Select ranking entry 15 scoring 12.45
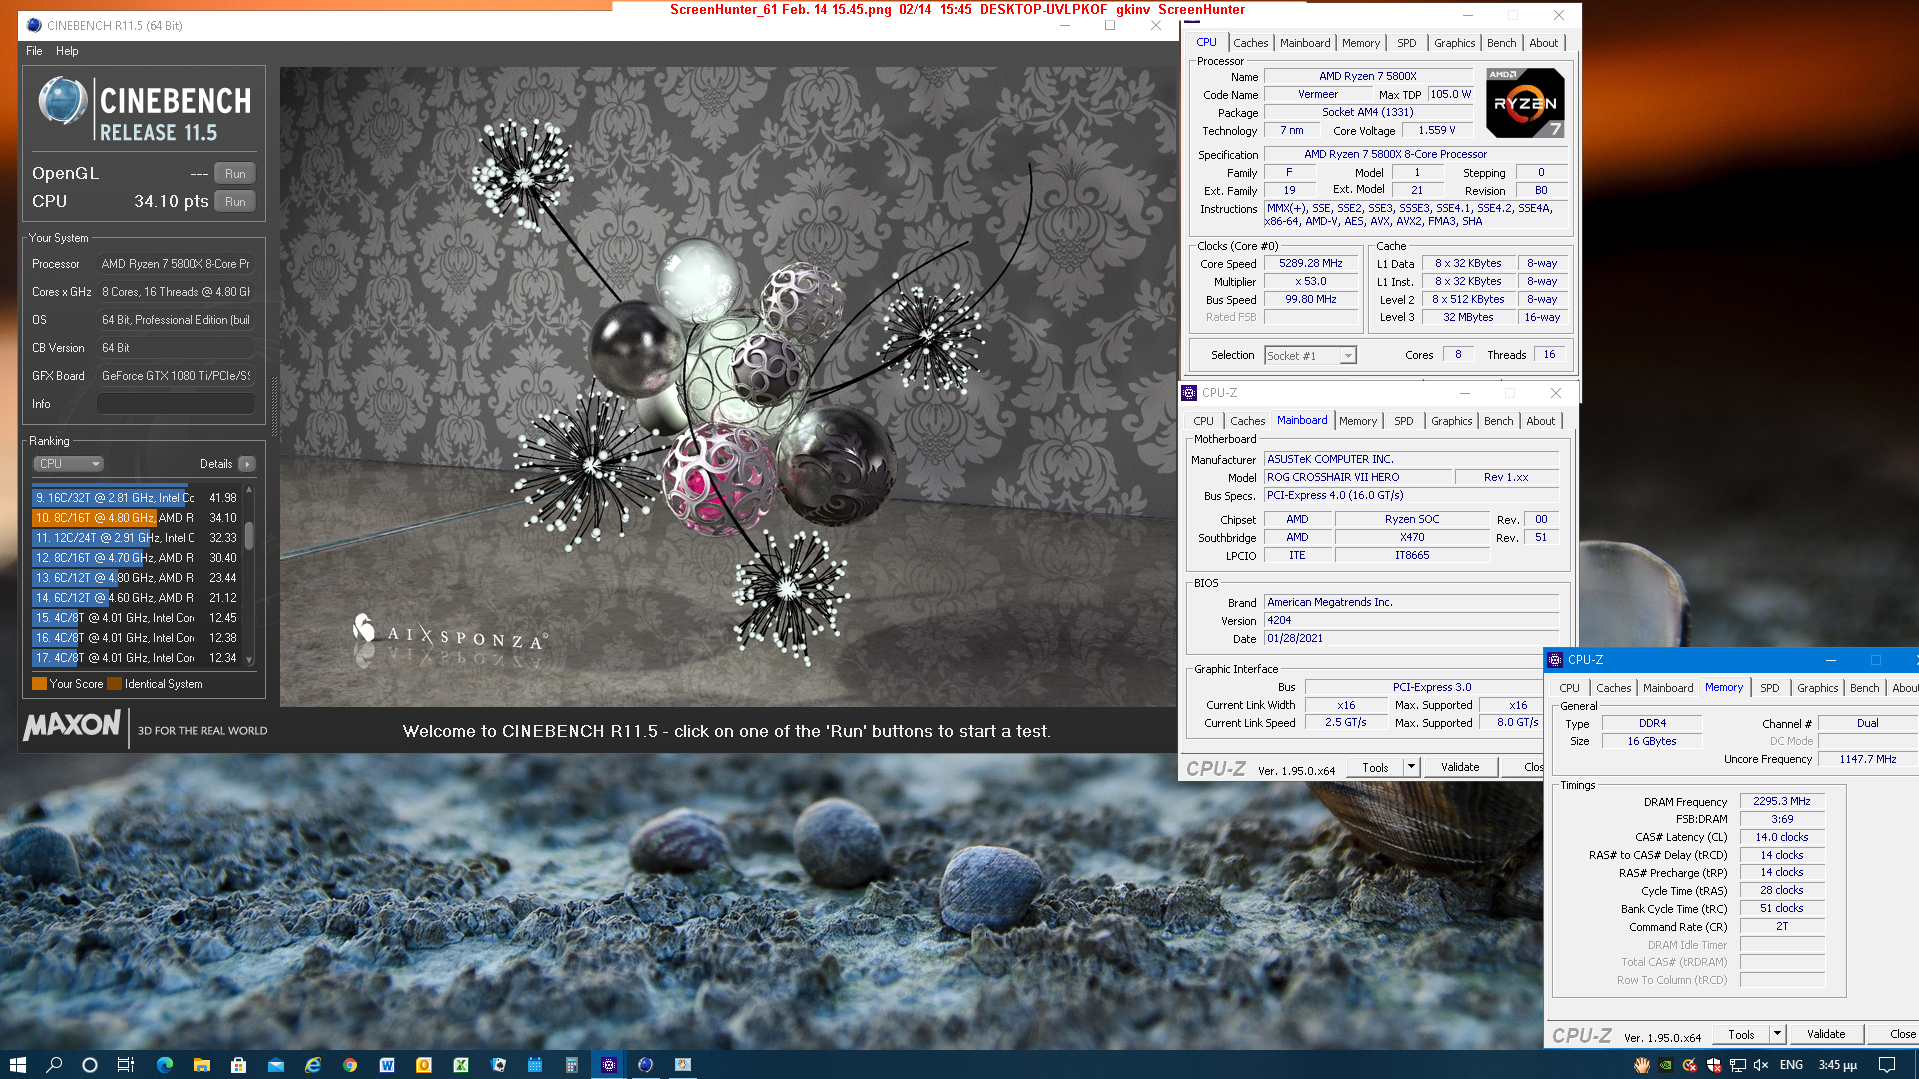Screen dimensions: 1919x1079 pos(136,617)
